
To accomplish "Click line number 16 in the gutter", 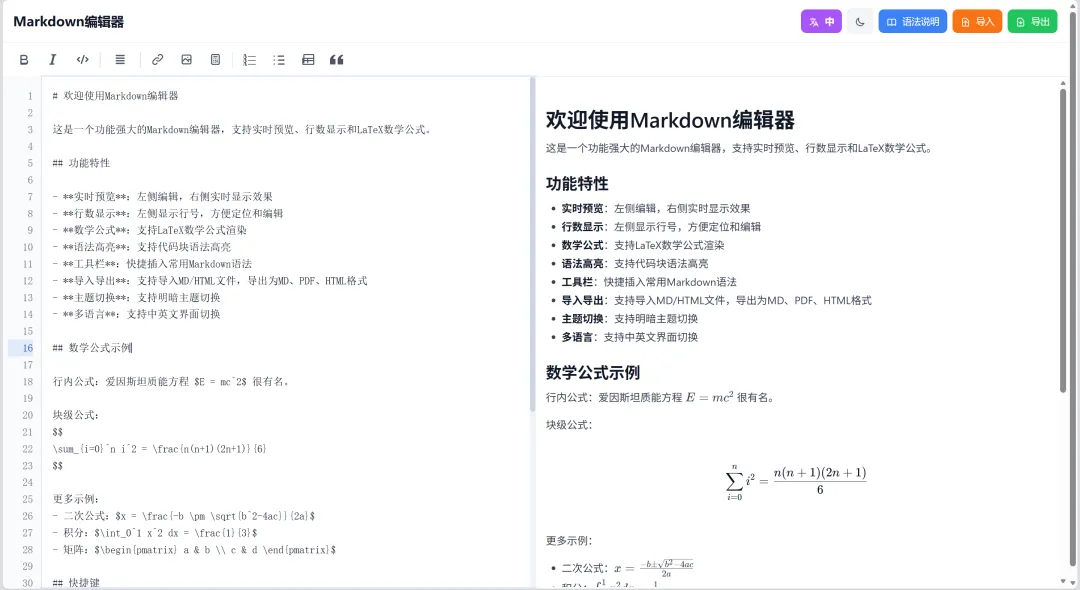I will point(28,348).
